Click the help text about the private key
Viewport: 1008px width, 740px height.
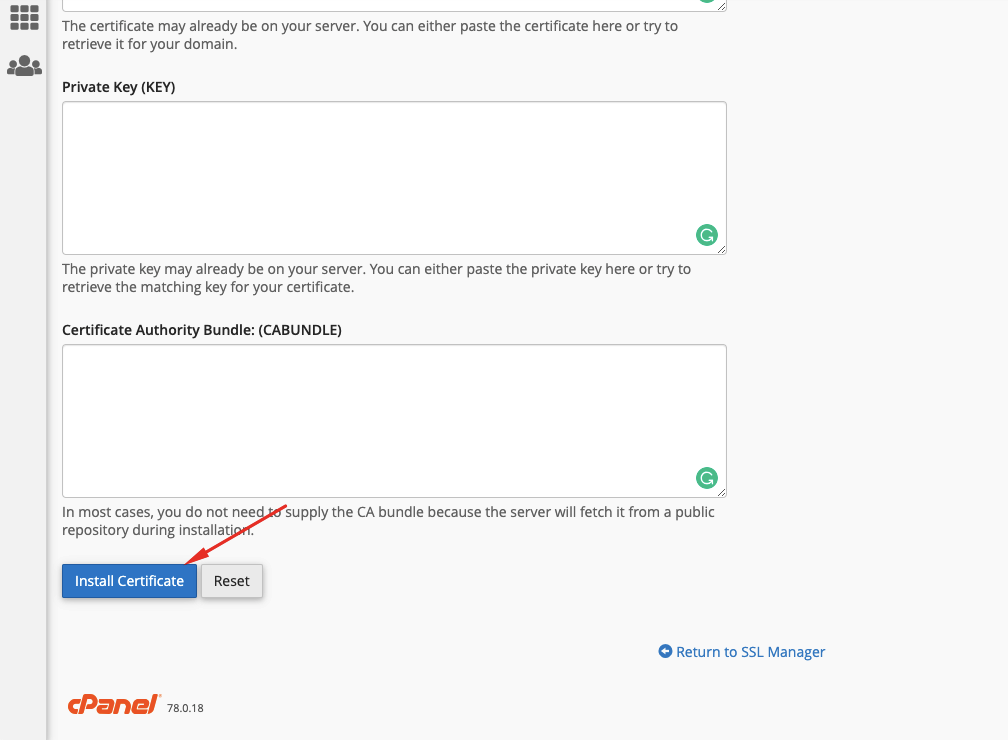point(376,278)
